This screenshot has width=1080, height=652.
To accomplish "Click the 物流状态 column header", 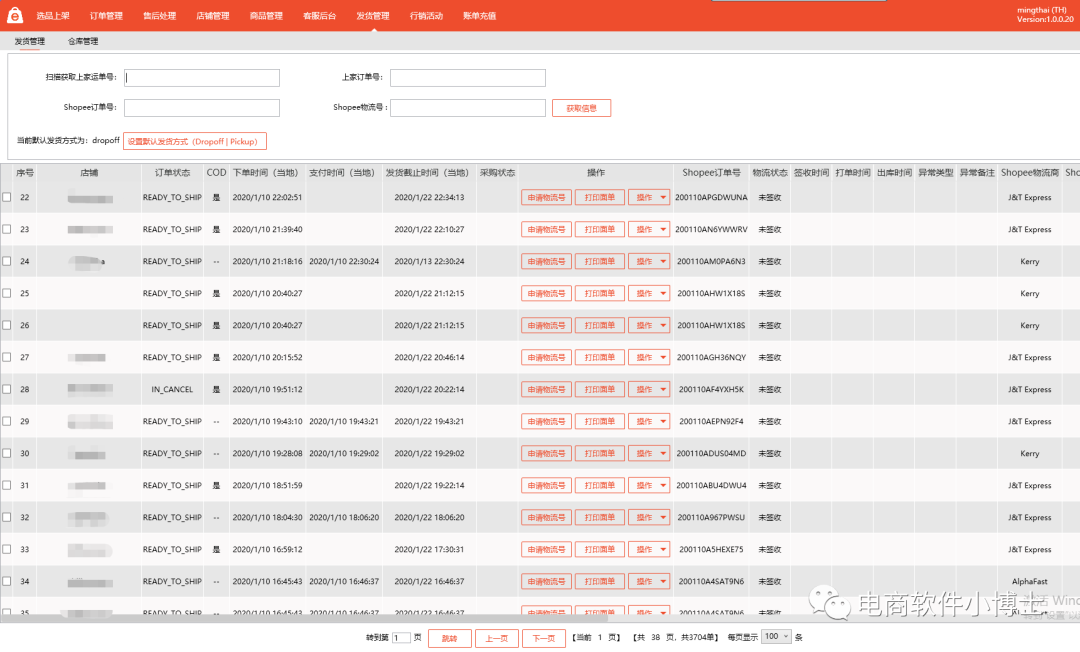I will coord(769,173).
